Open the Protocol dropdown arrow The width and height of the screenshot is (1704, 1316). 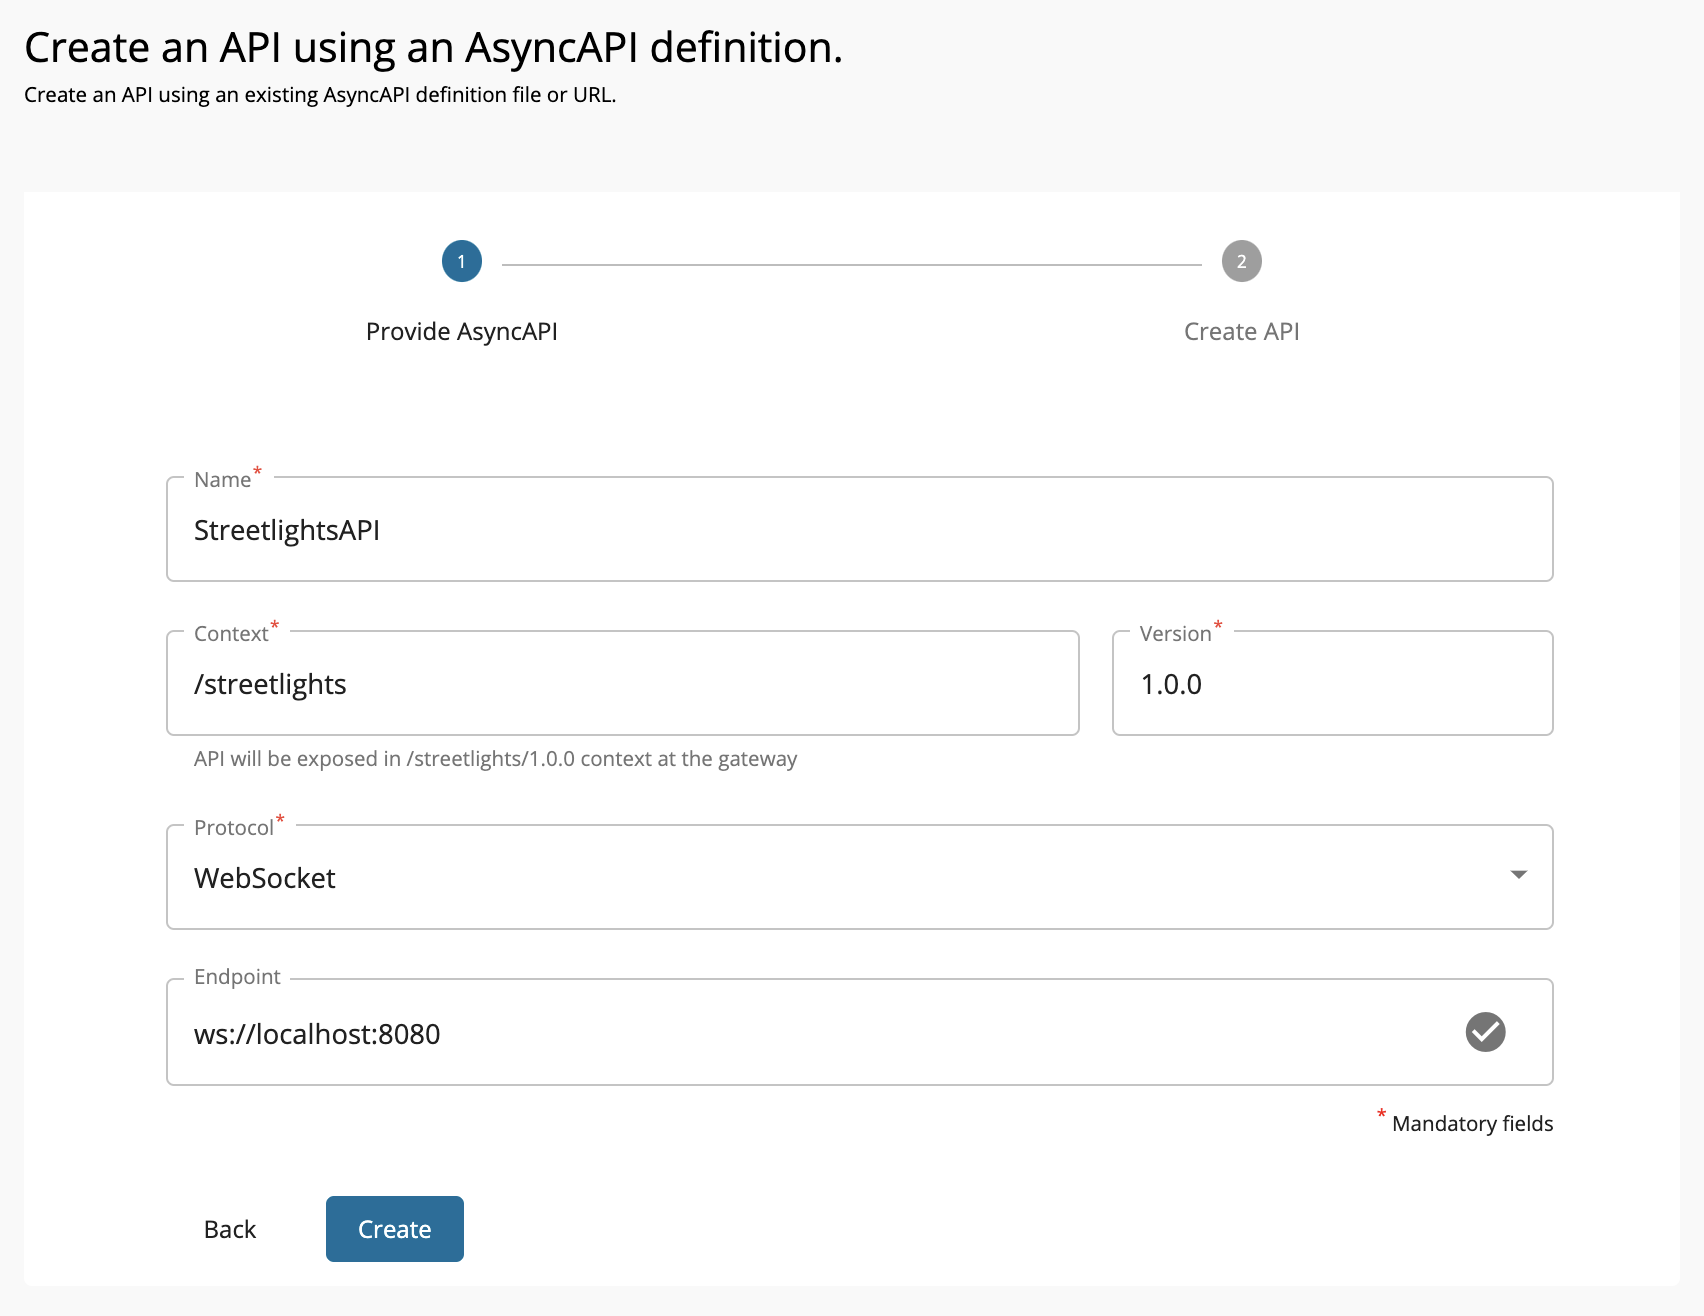click(1518, 875)
